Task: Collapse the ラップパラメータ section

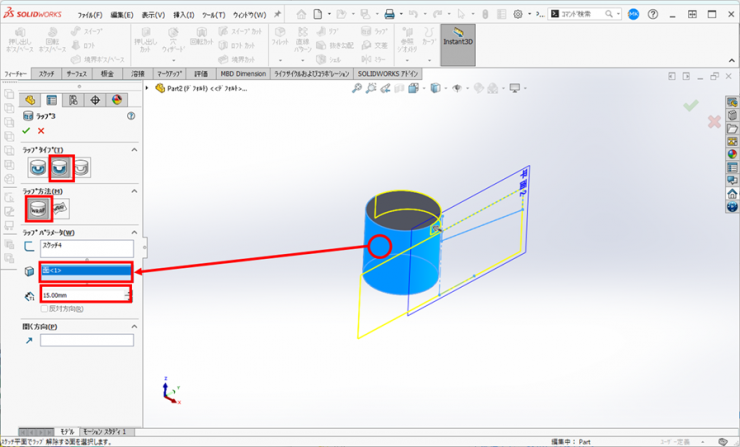Action: 132,232
